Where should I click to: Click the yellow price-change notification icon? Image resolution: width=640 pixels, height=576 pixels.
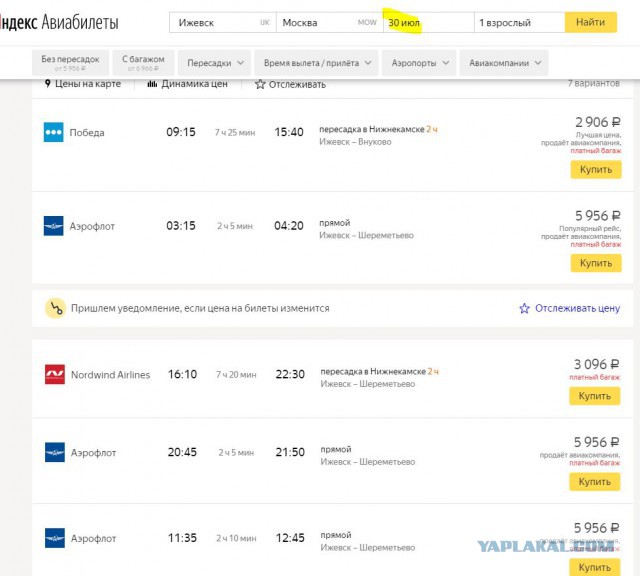56,308
